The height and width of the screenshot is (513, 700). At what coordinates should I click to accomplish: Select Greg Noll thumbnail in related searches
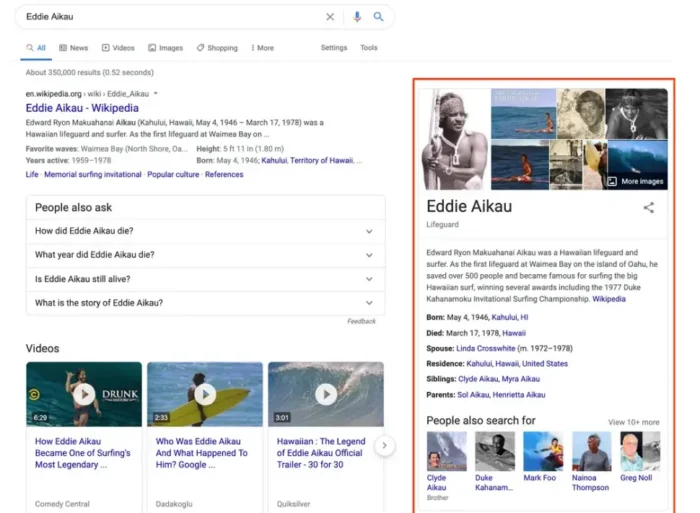coord(640,451)
